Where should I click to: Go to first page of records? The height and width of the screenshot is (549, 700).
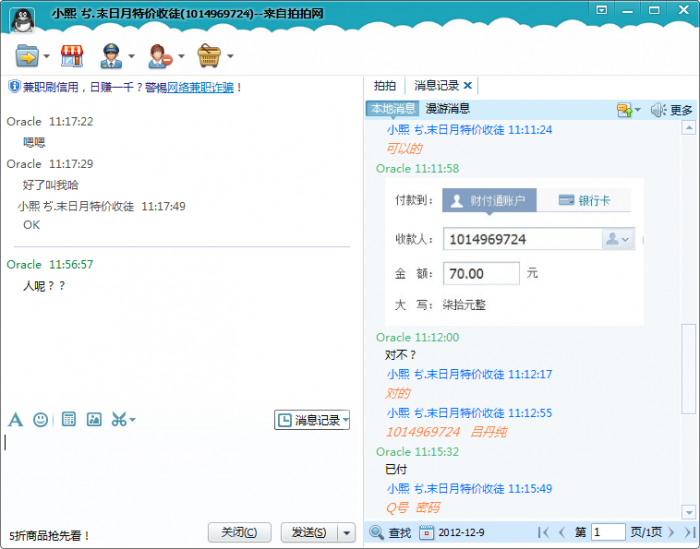[544, 532]
